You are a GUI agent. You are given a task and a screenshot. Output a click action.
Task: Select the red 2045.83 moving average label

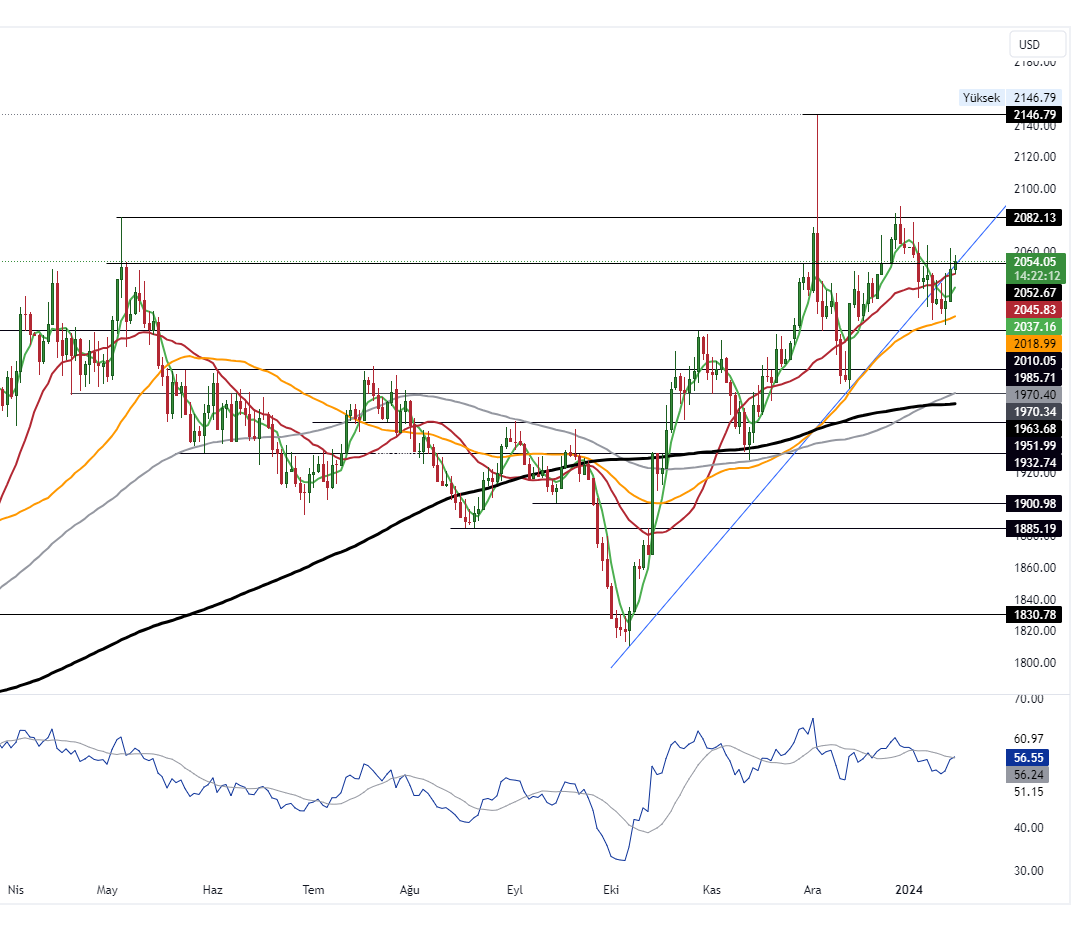[1034, 310]
